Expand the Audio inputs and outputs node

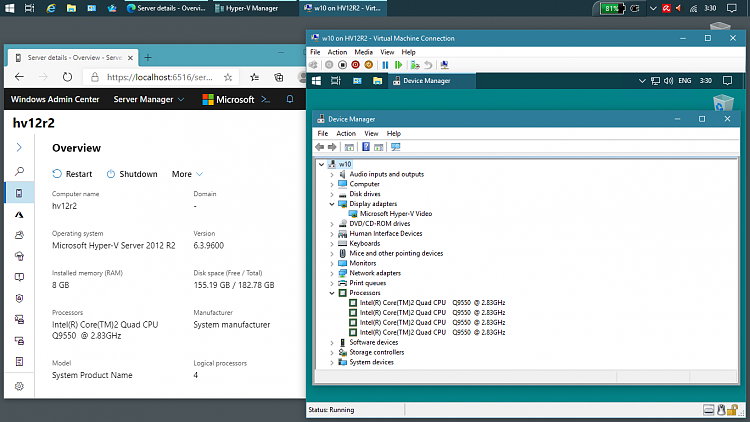[x=332, y=175]
